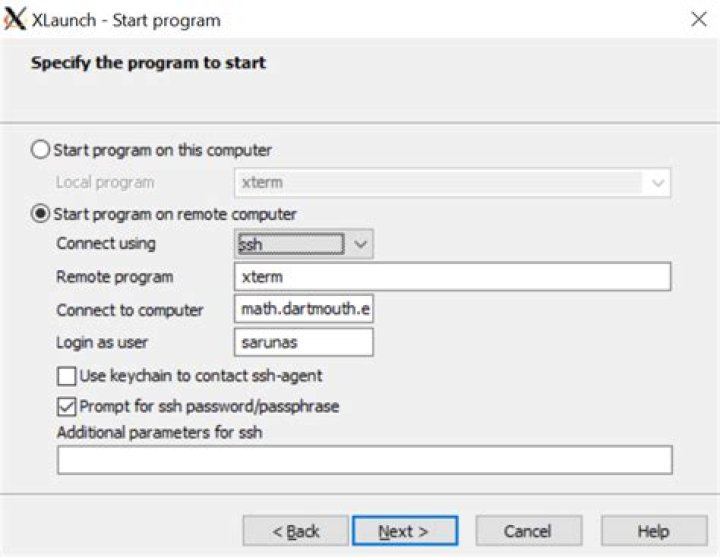Close the XLaunch dialog window

click(x=699, y=19)
